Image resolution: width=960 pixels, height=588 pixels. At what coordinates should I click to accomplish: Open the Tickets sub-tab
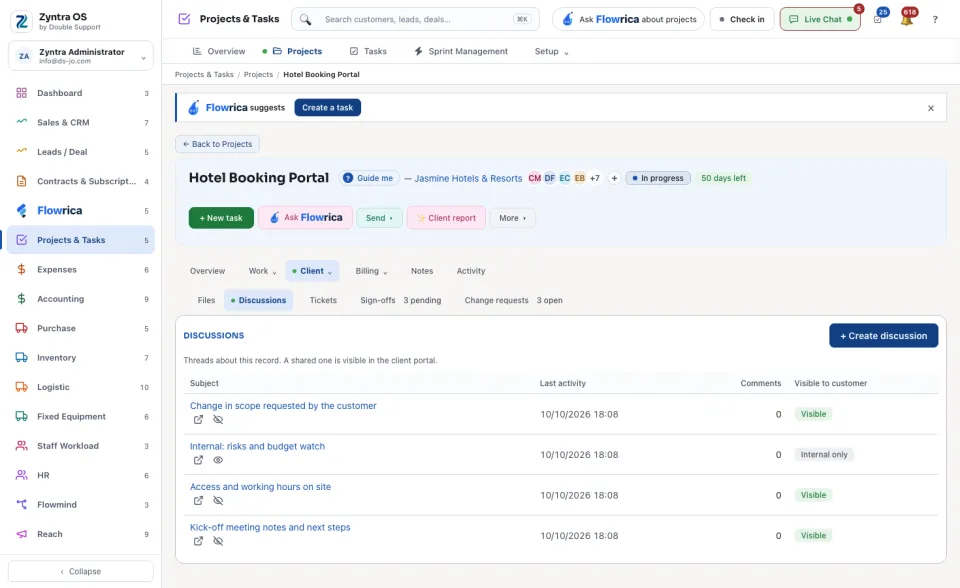323,300
